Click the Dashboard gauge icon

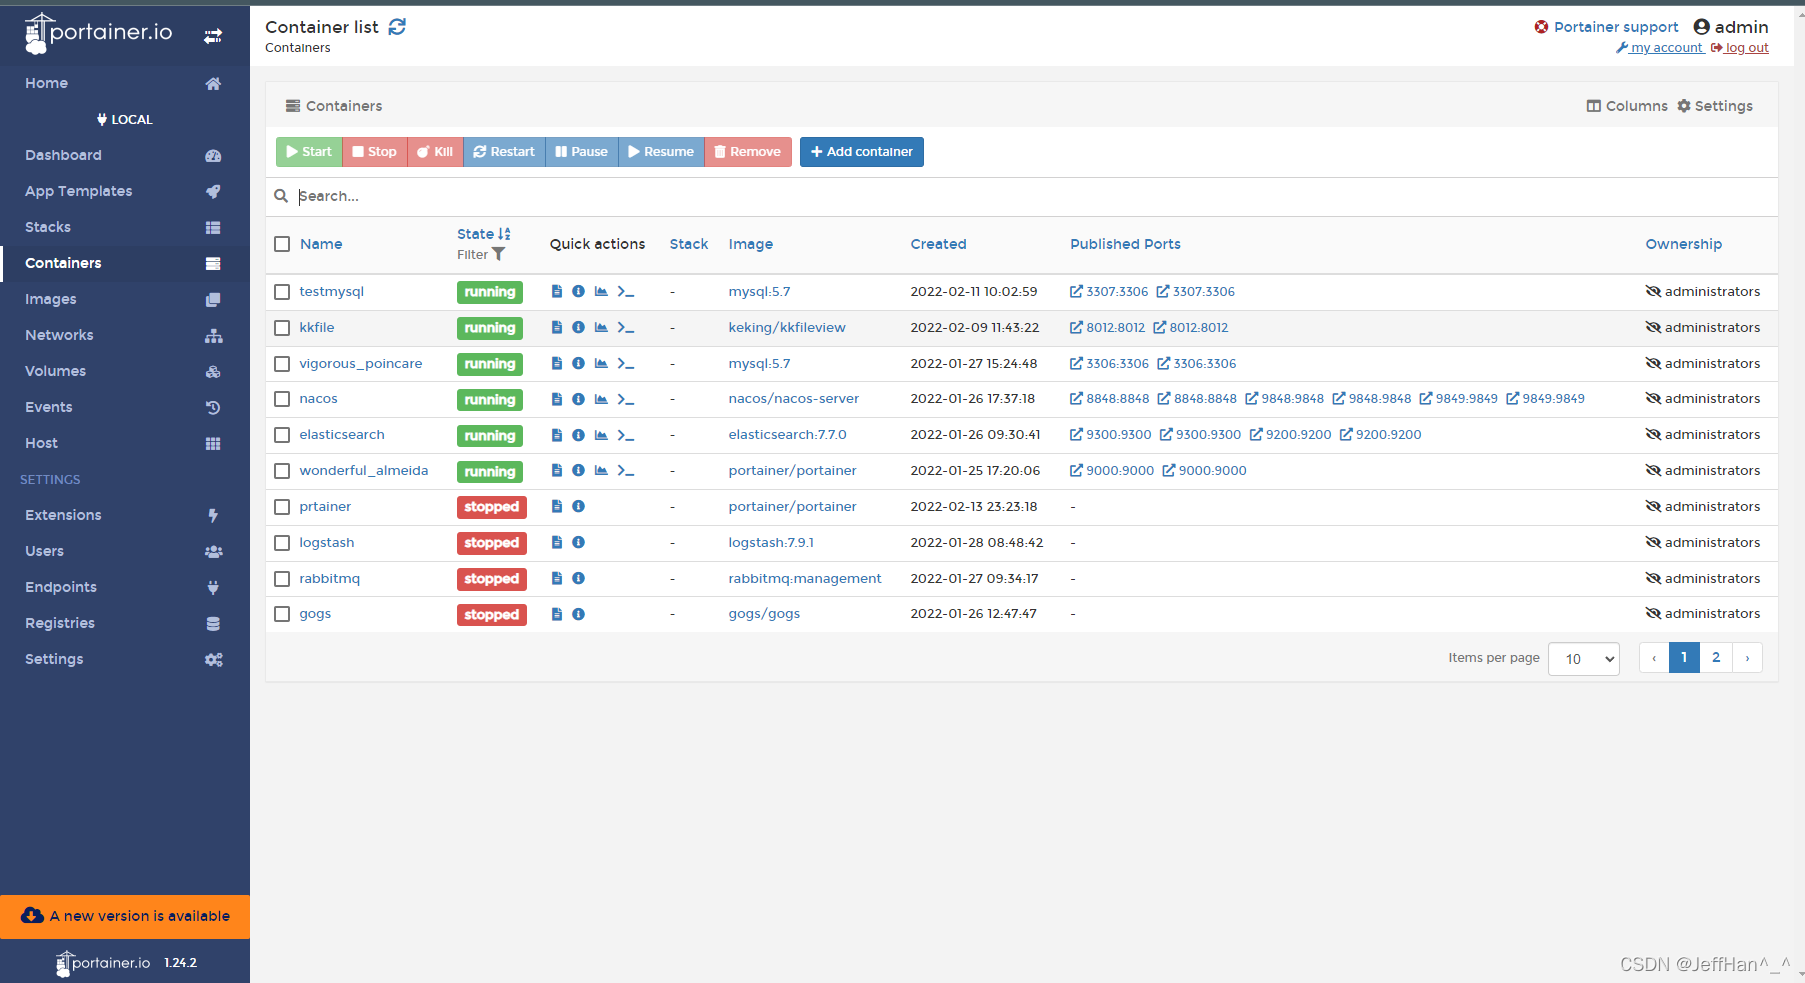[x=213, y=156]
